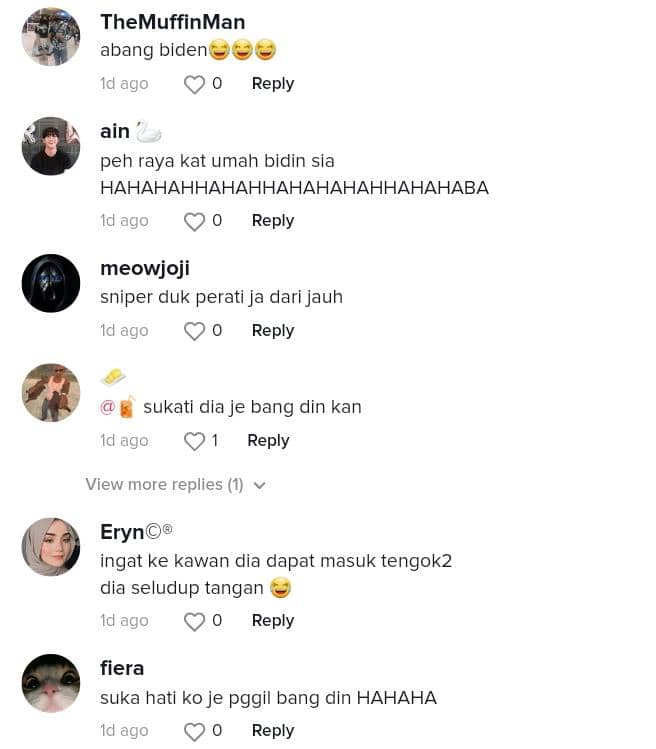Open TheMuffinMan's profile picture
The width and height of the screenshot is (656, 749).
51,36
